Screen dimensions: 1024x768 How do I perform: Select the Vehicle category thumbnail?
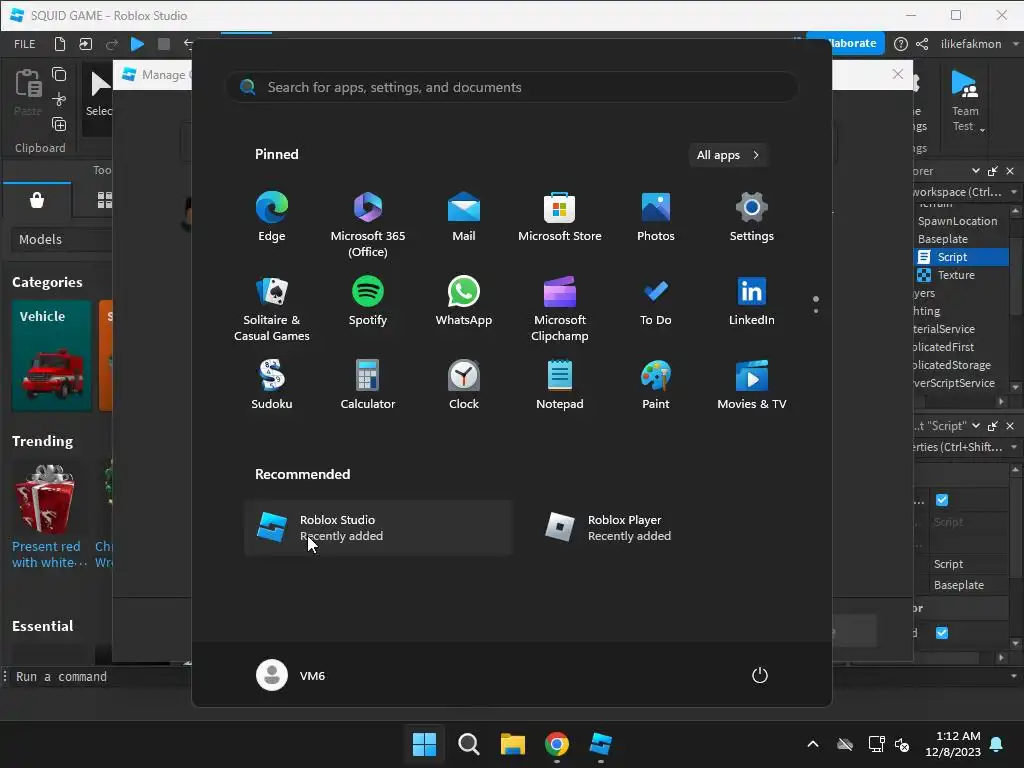tap(51, 355)
